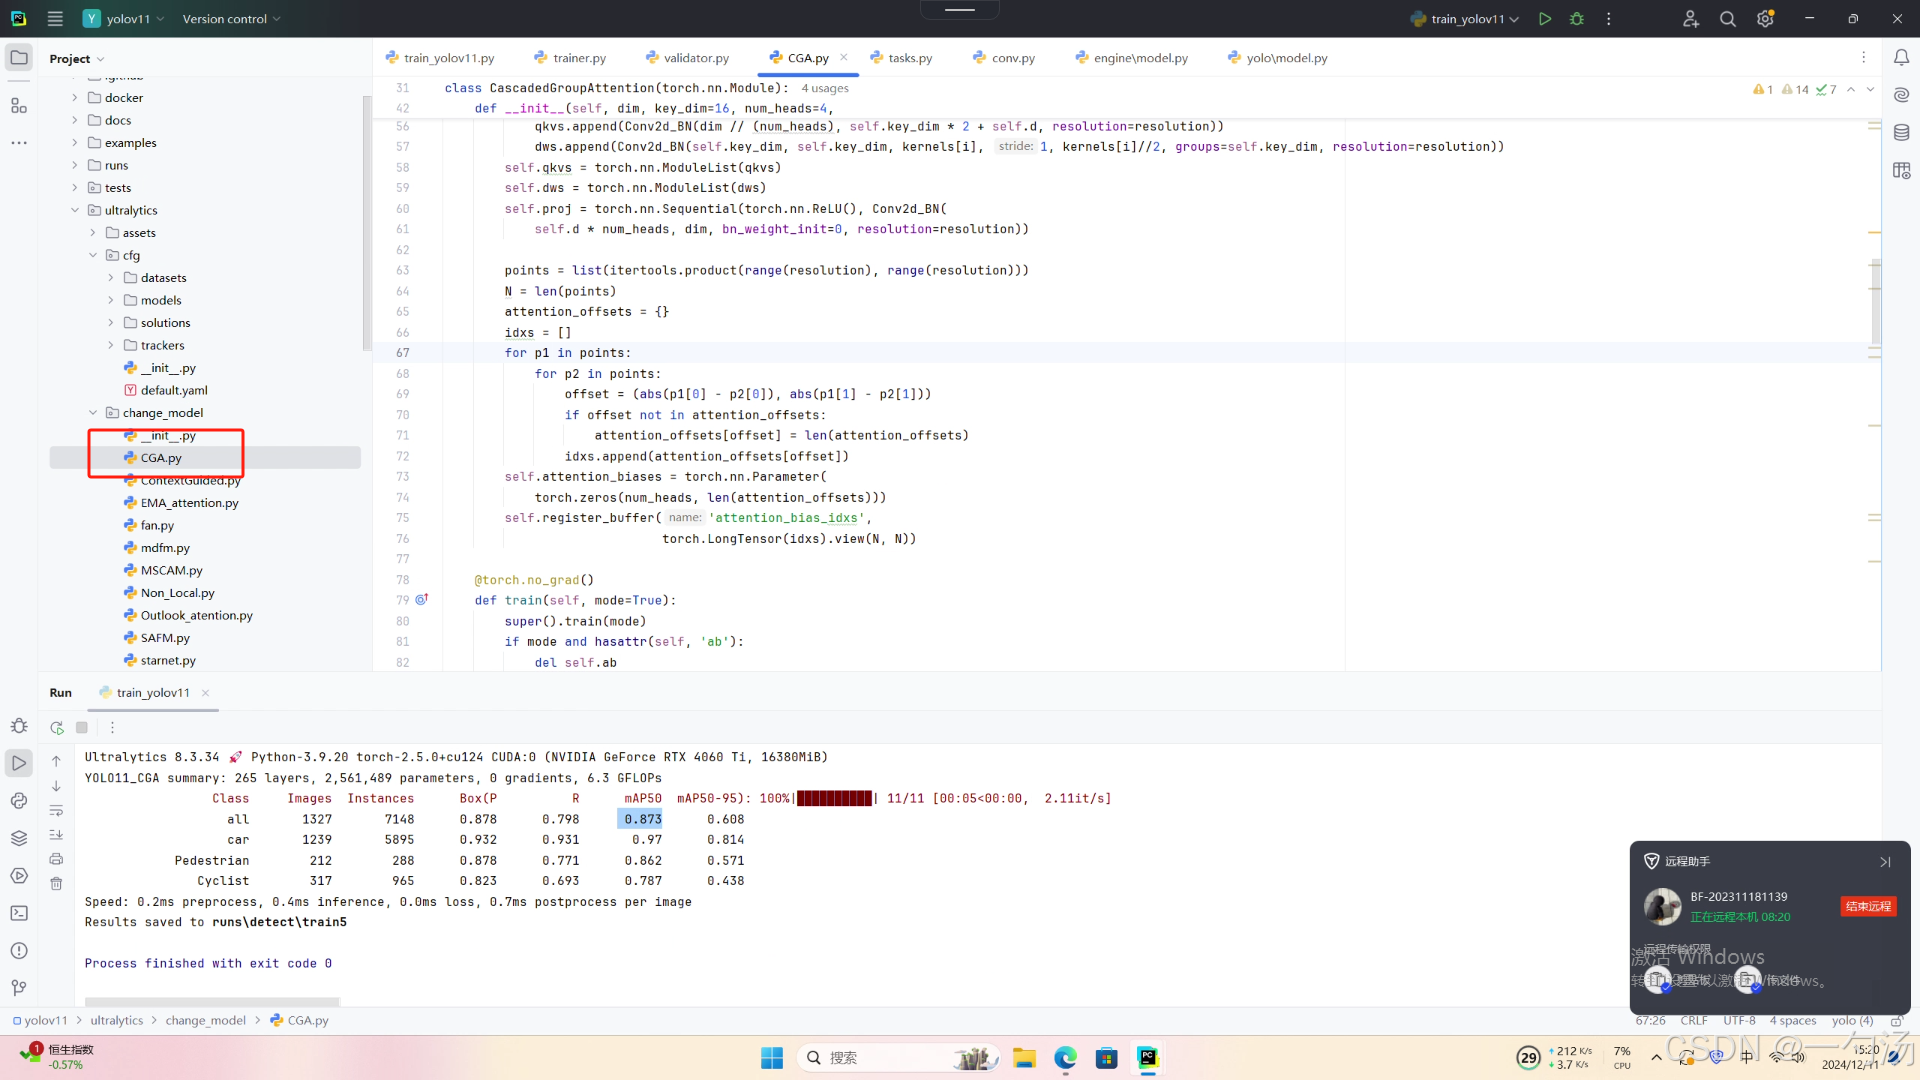
Task: Toggle the Project tool window folder icon
Action: [19, 58]
